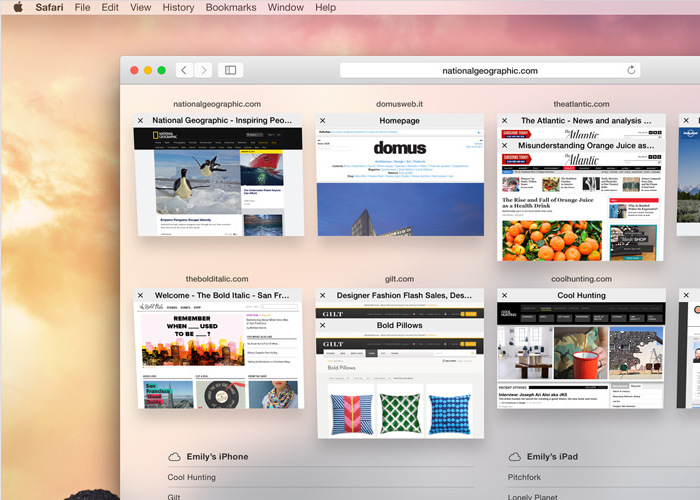The image size is (700, 500).
Task: Close the Bold Pillows tab
Action: (323, 325)
